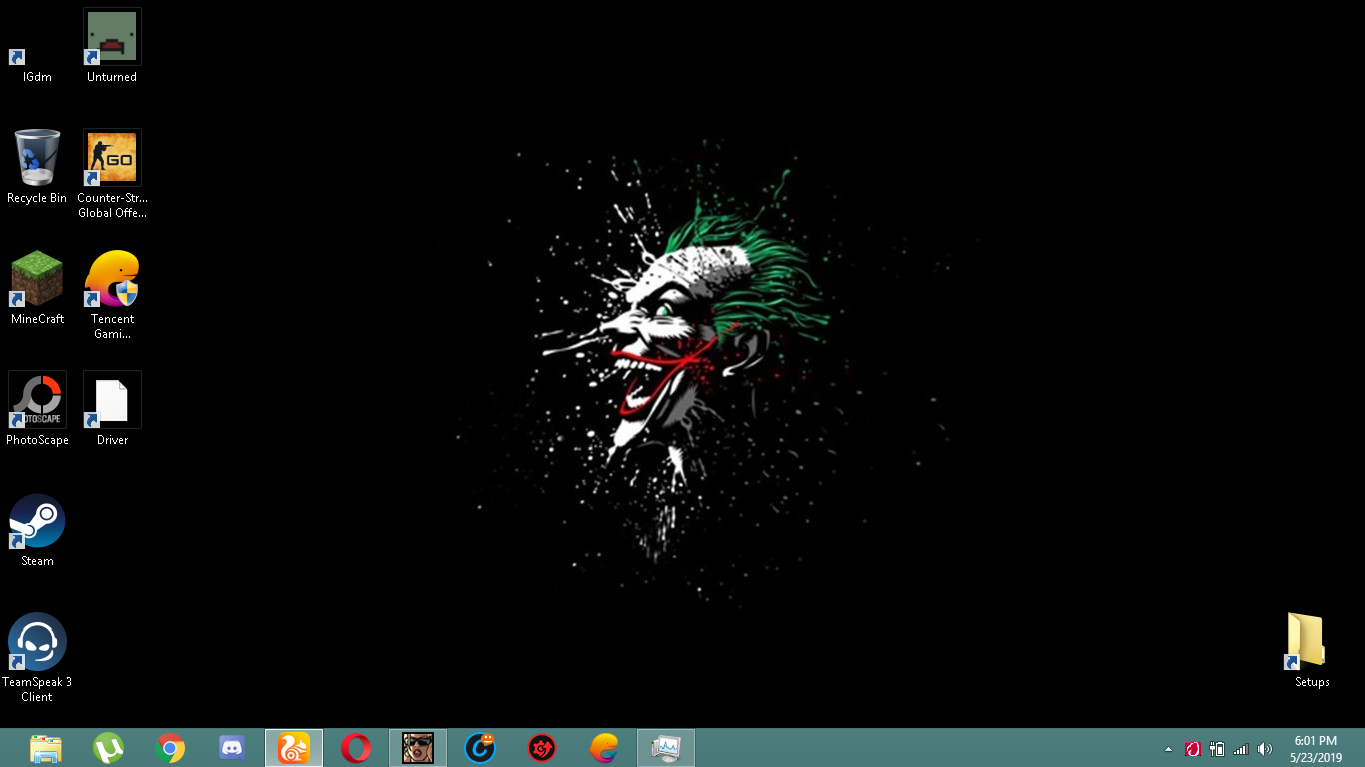1365x767 pixels.
Task: Select the Driver file shortcut
Action: pos(112,410)
